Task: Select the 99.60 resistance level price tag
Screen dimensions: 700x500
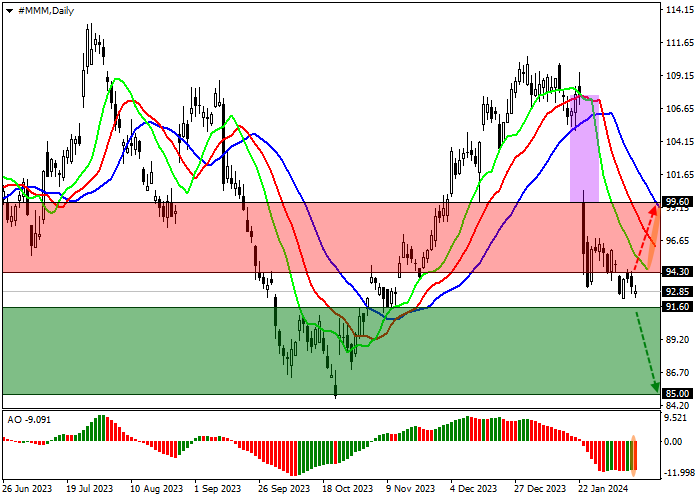Action: point(677,202)
